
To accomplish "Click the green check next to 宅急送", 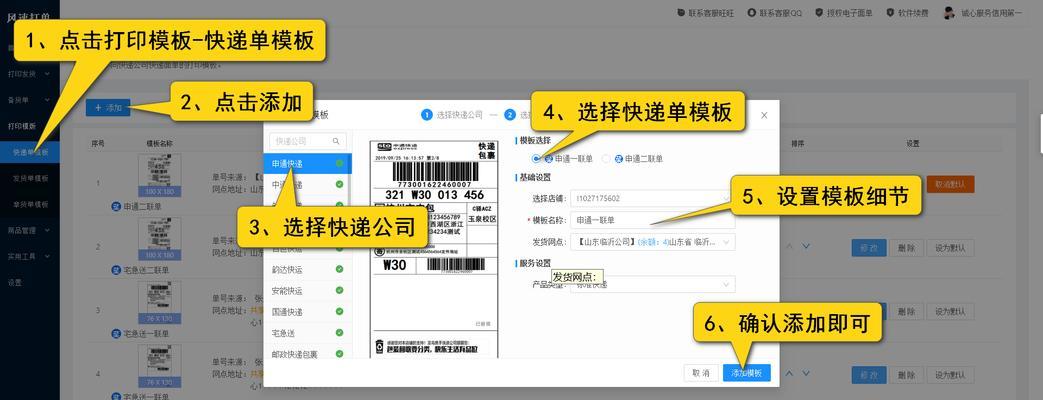I will click(x=340, y=333).
